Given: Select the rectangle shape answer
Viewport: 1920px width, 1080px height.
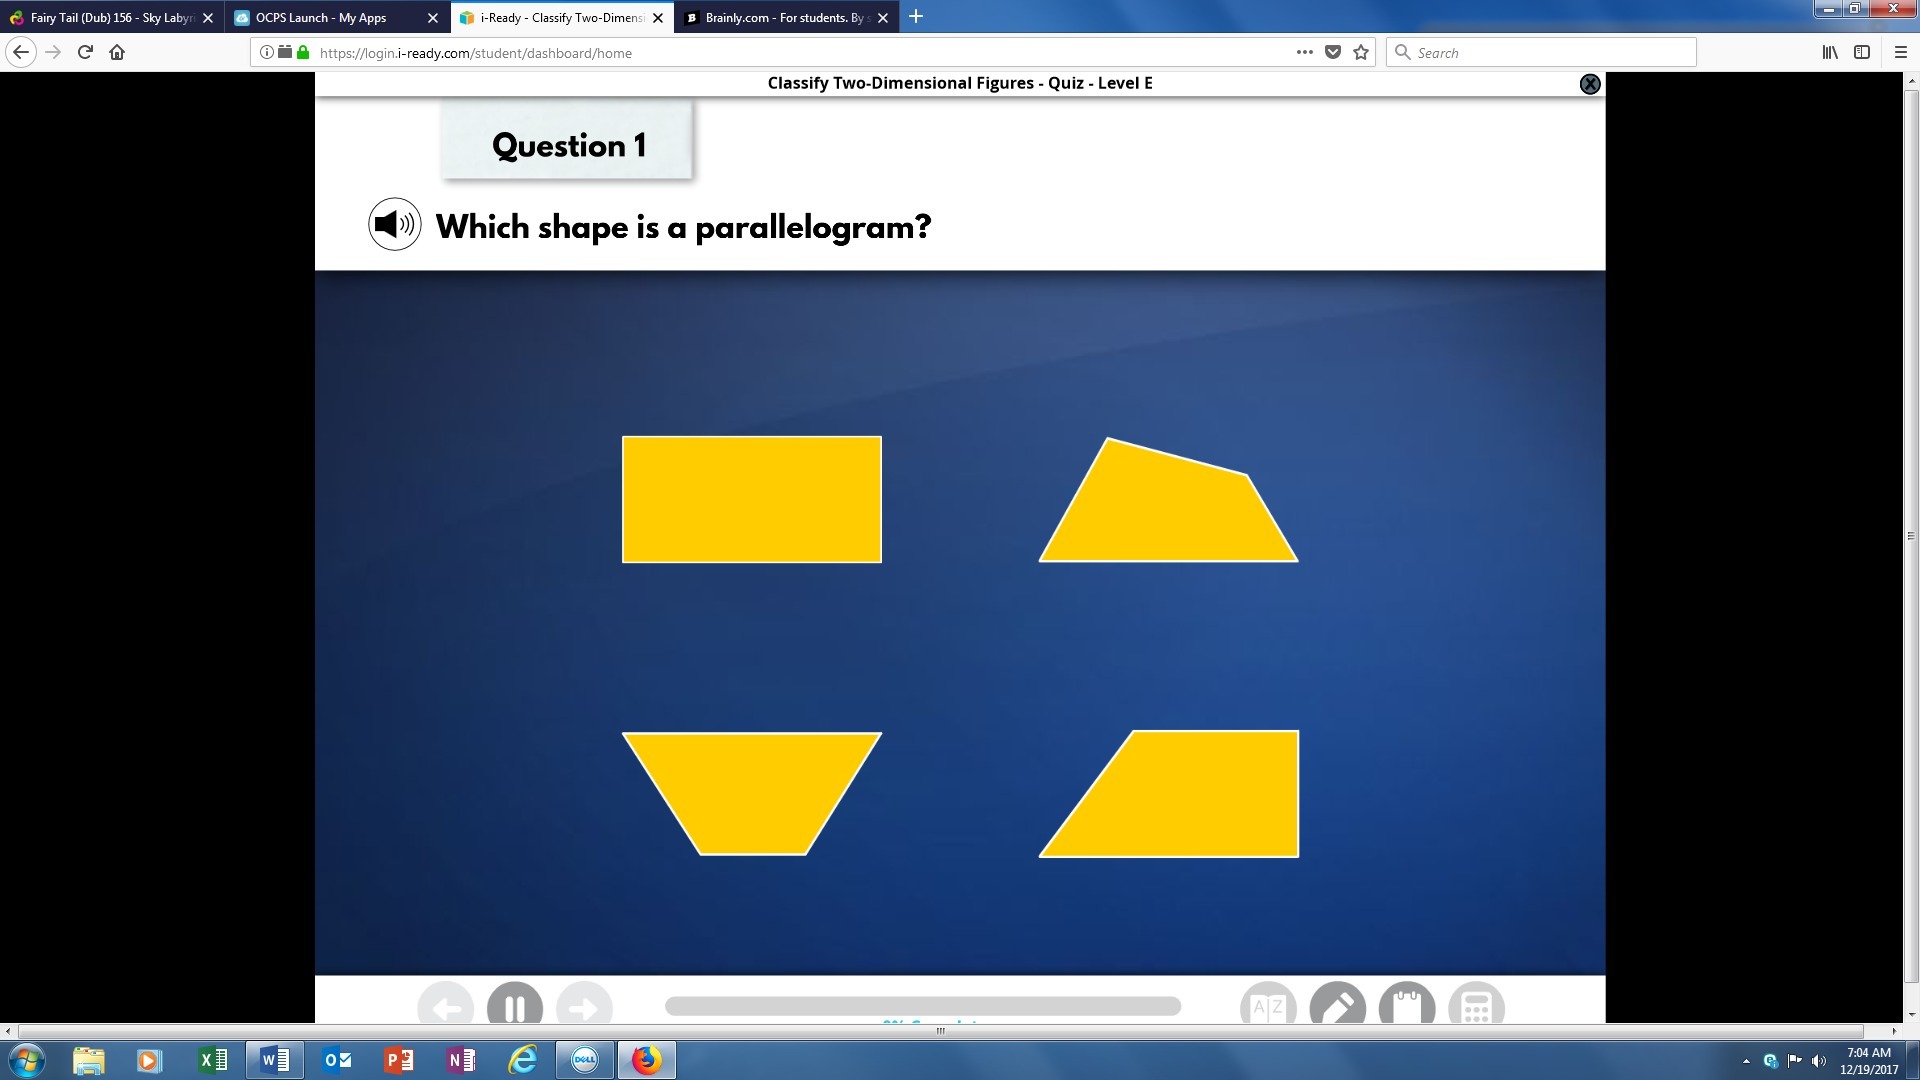Looking at the screenshot, I should [751, 499].
